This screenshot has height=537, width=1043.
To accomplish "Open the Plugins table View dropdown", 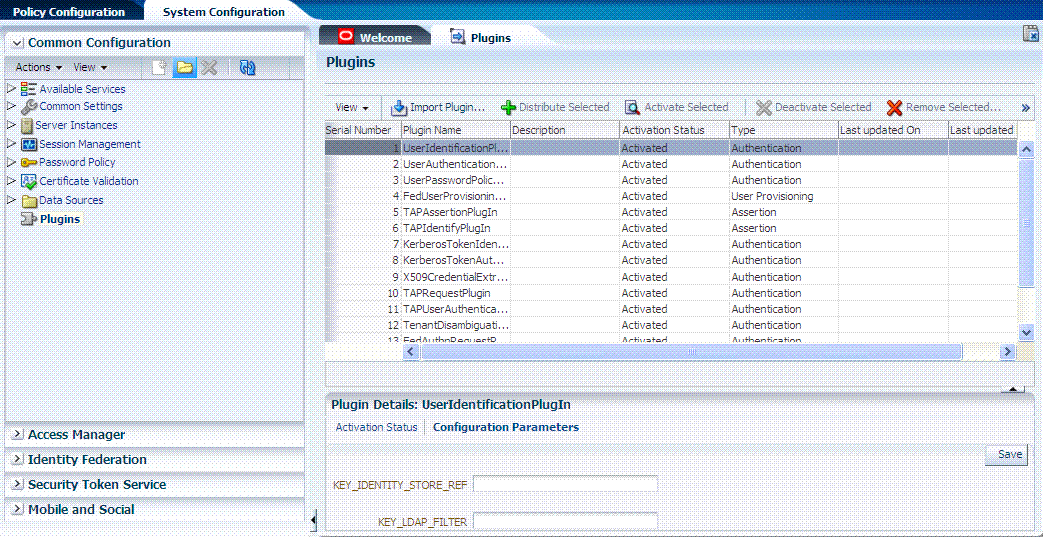I will [x=353, y=107].
